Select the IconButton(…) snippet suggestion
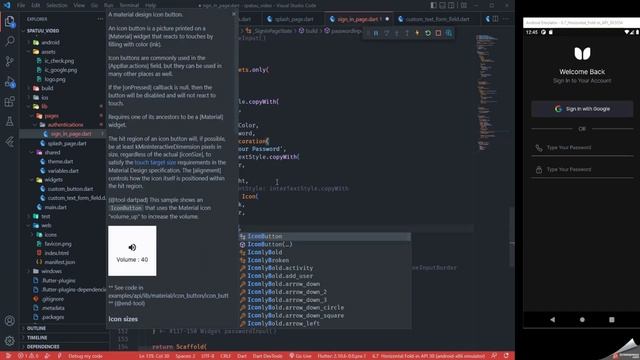 click(325, 244)
